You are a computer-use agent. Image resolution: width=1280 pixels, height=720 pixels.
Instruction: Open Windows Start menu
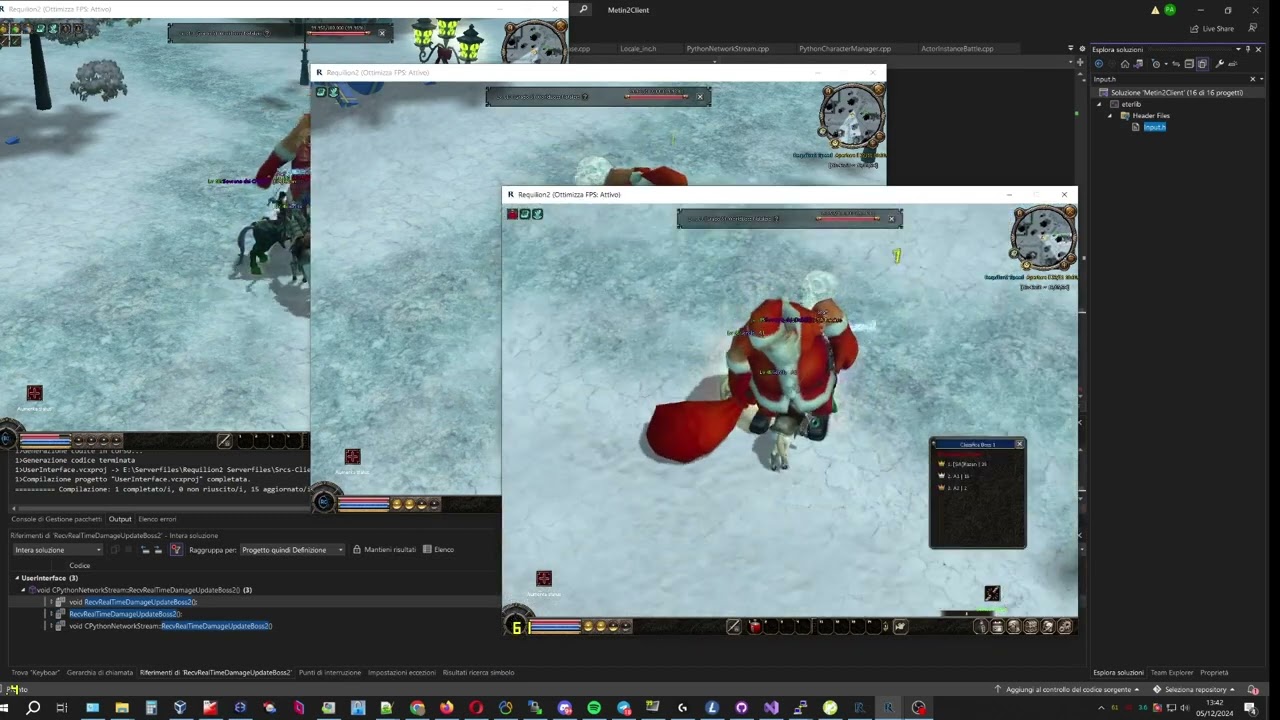(x=4, y=708)
